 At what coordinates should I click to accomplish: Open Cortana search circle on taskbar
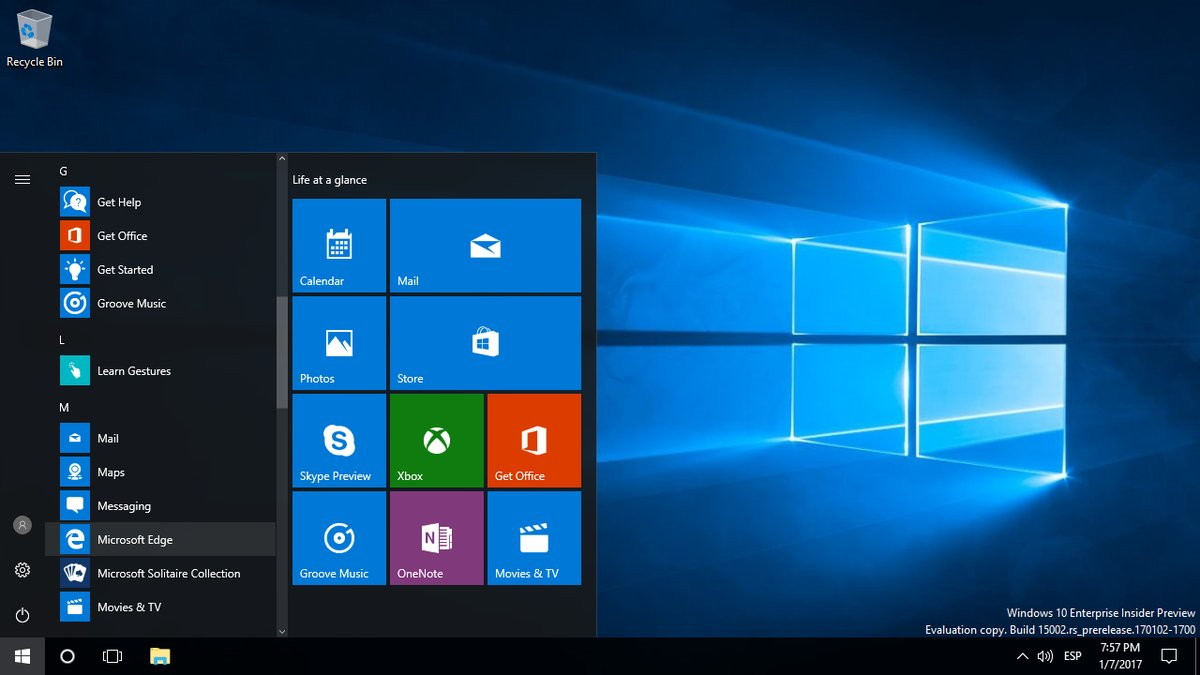pyautogui.click(x=67, y=656)
